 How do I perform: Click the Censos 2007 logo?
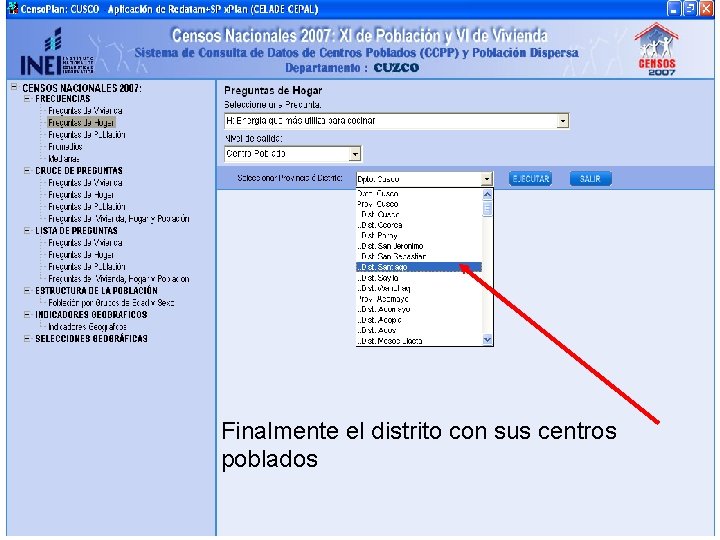pyautogui.click(x=657, y=50)
